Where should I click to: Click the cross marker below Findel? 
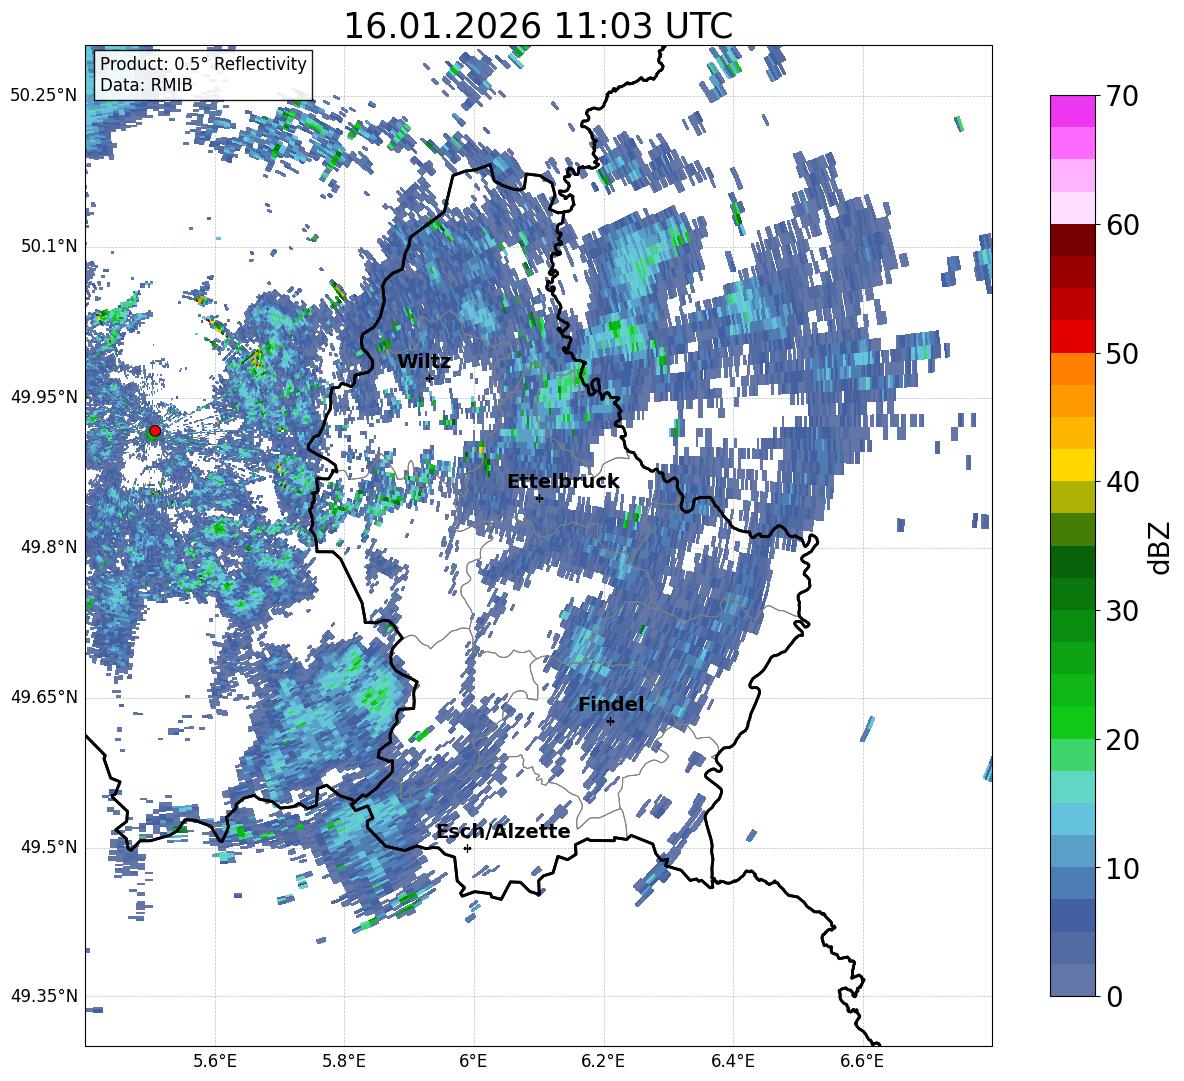[610, 722]
